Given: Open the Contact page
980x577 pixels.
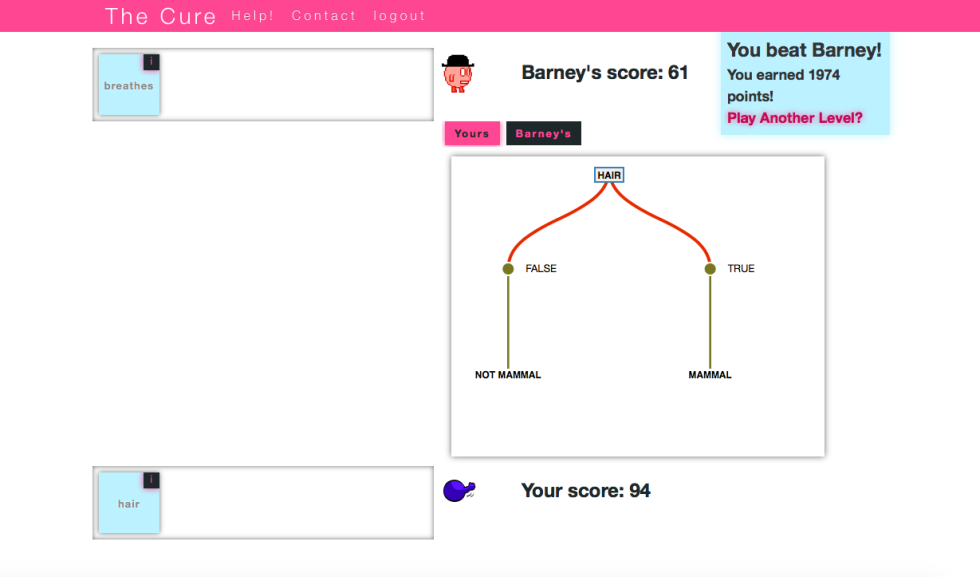Looking at the screenshot, I should click(x=324, y=16).
